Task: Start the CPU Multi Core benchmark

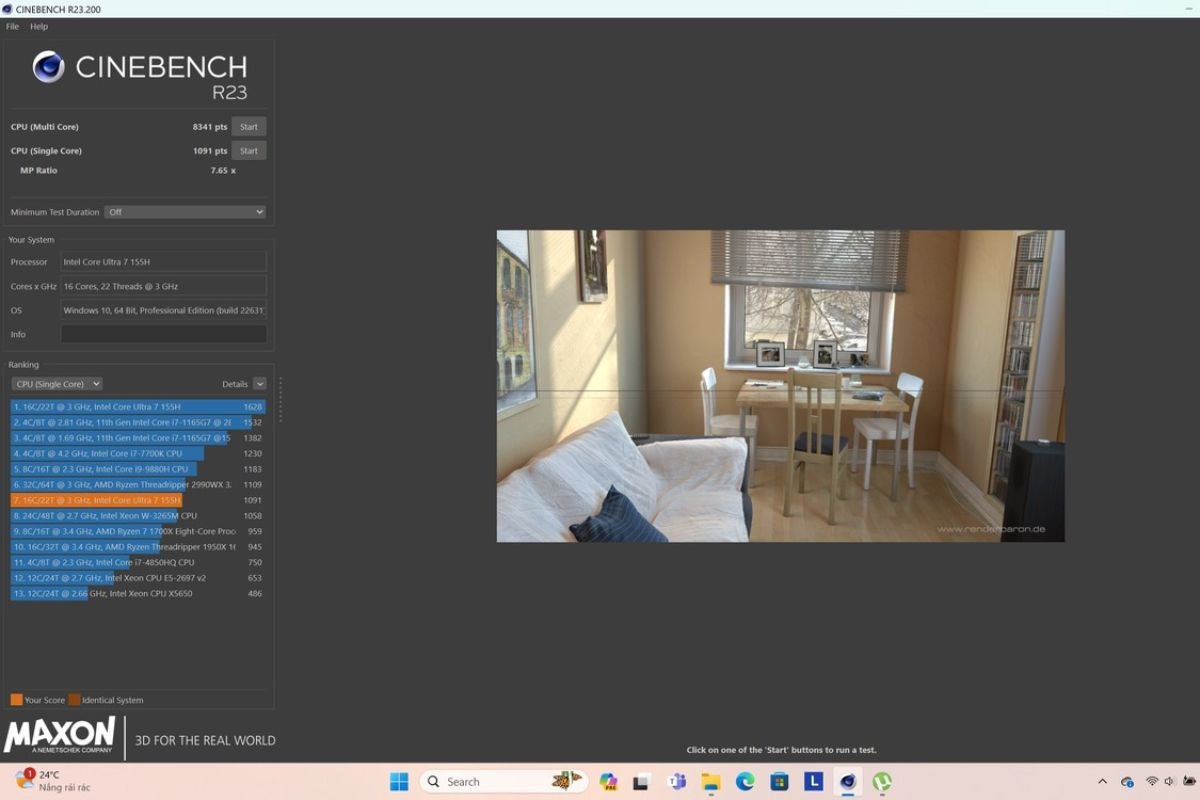Action: (x=248, y=126)
